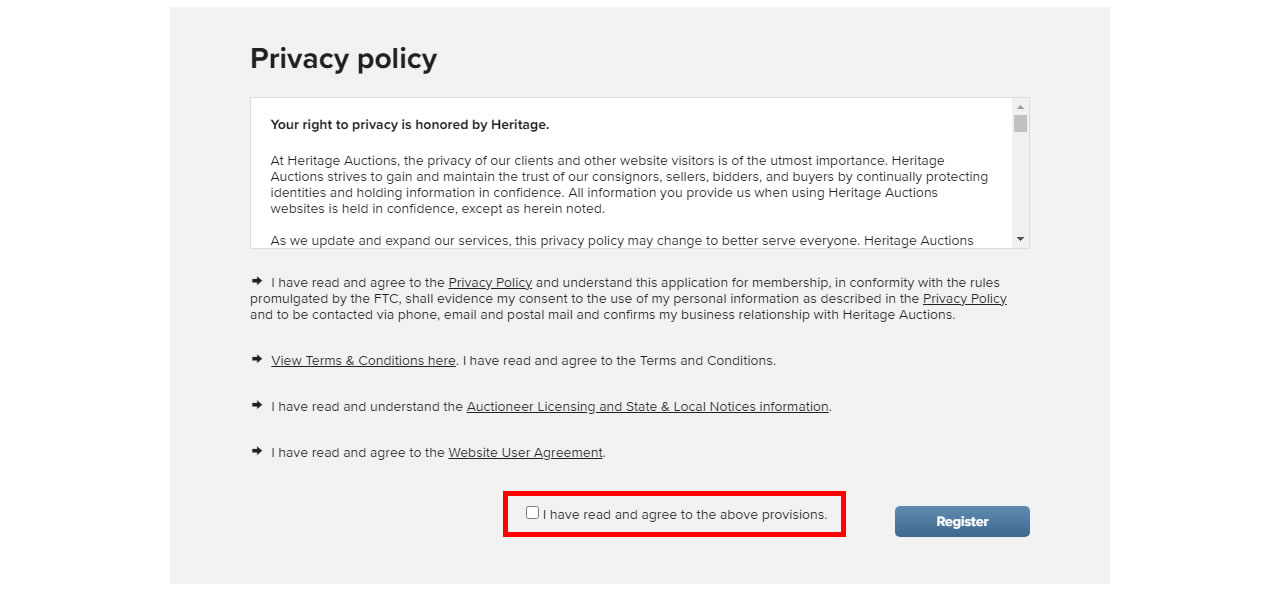Click the privacy policy scrollbar thumb
The image size is (1280, 595).
[x=1020, y=123]
